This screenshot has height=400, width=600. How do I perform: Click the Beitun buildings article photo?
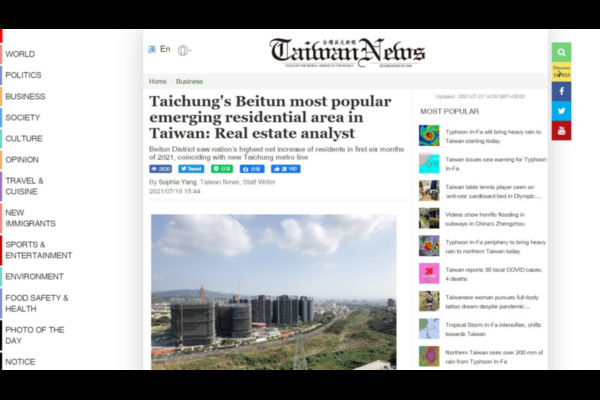(273, 291)
